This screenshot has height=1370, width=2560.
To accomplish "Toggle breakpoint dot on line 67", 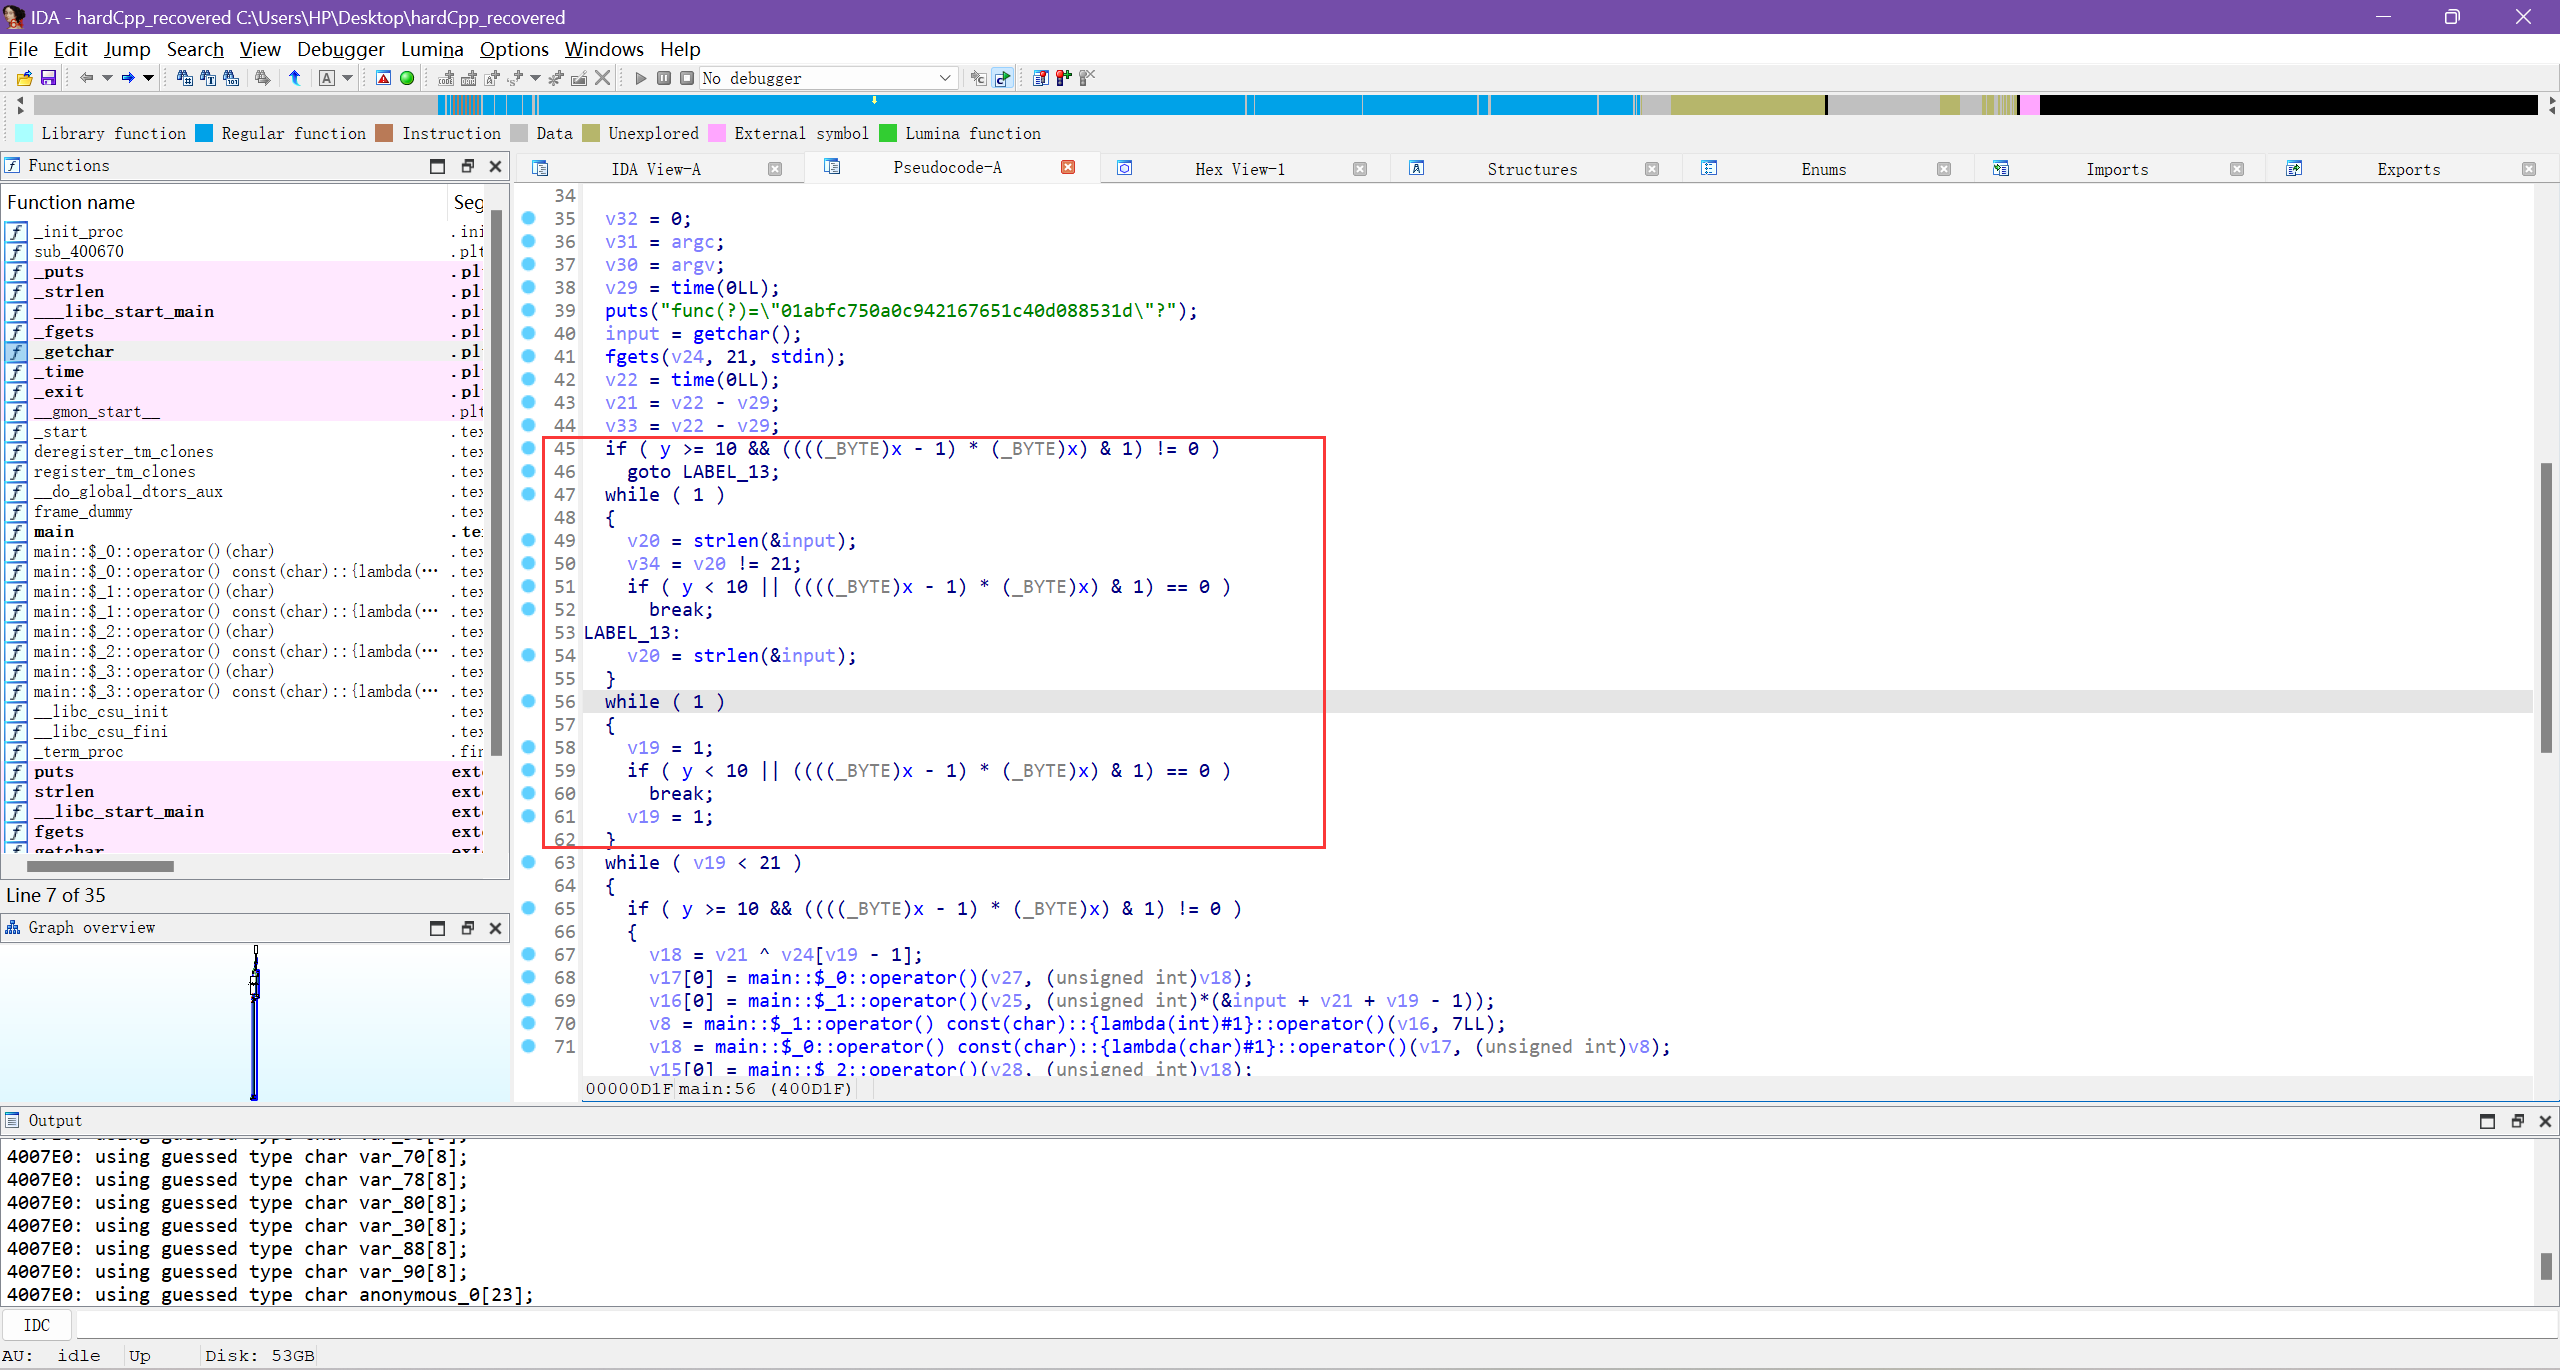I will tap(529, 954).
